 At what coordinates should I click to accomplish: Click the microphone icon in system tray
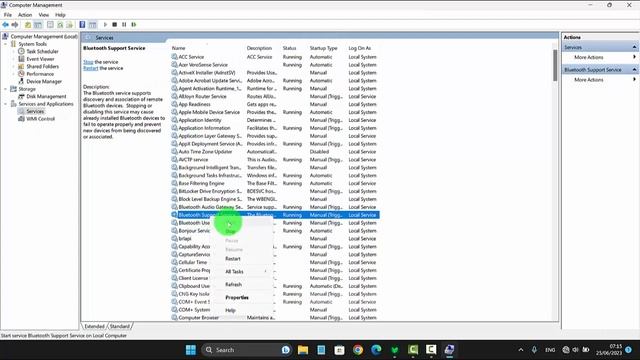coord(534,350)
